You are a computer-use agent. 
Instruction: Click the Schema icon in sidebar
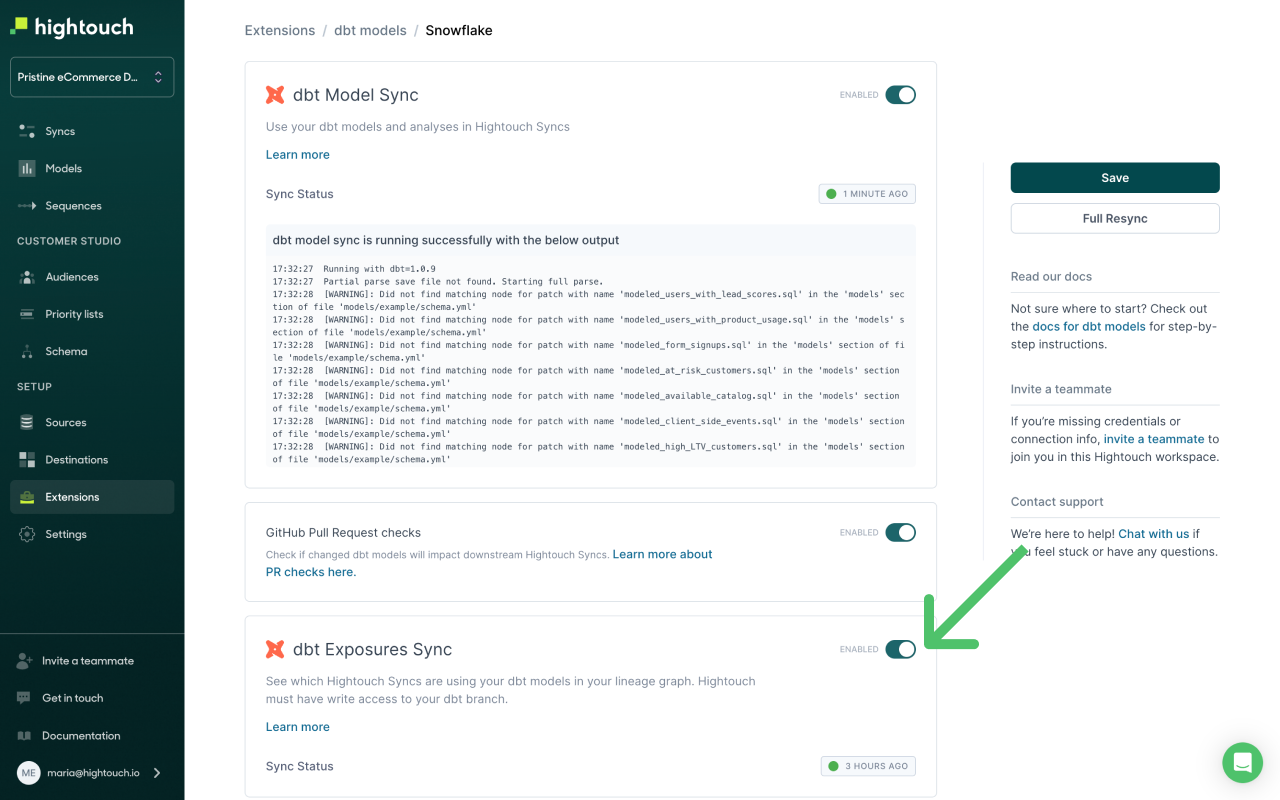[x=27, y=352]
